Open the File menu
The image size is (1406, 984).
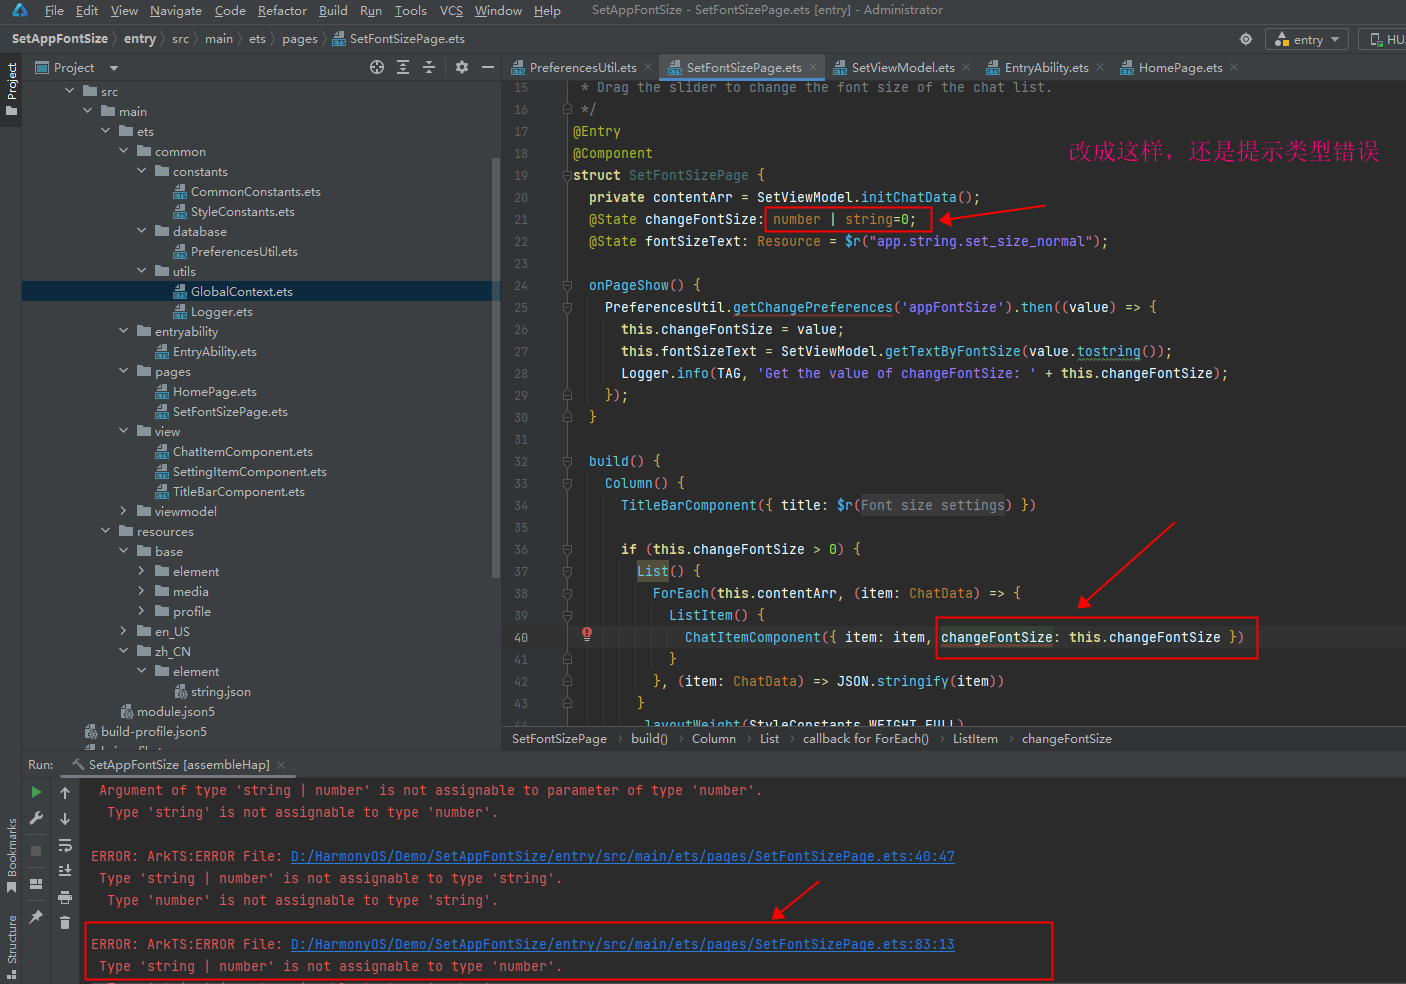[x=54, y=10]
